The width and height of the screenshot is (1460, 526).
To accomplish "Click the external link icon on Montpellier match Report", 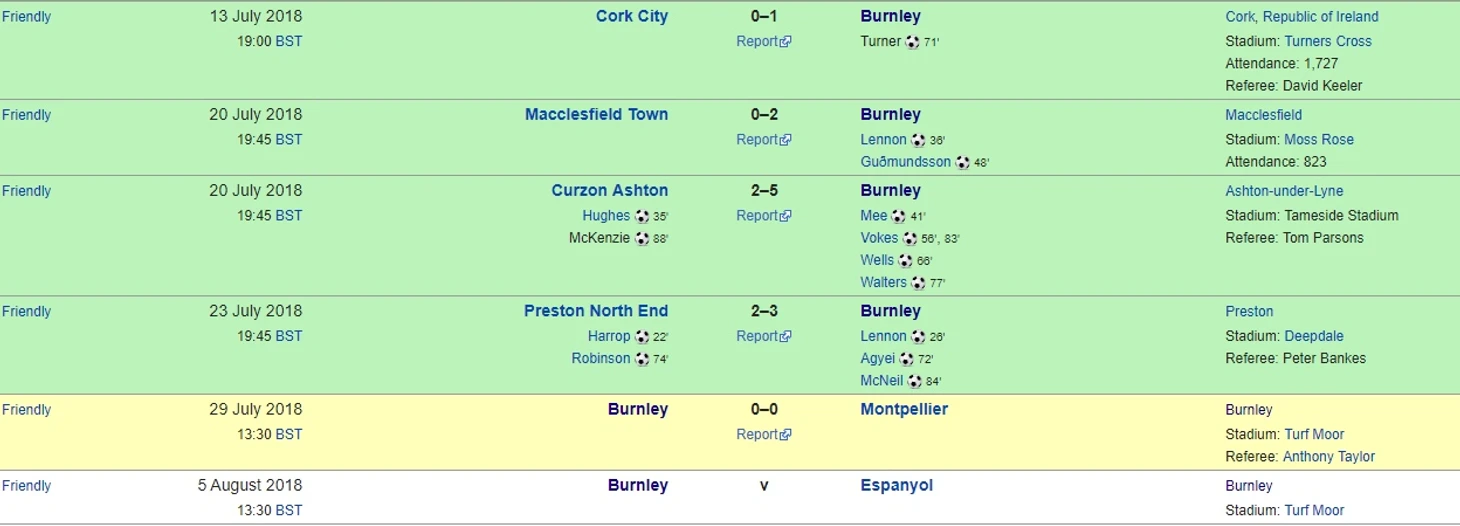I will point(786,435).
